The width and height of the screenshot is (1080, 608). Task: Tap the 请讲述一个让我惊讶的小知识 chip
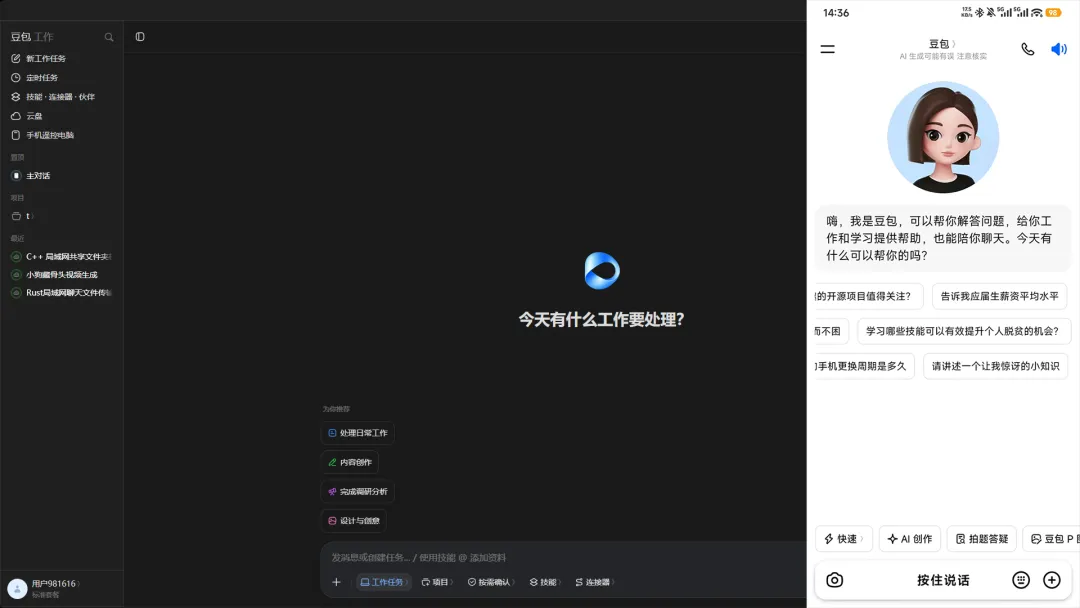pos(995,366)
